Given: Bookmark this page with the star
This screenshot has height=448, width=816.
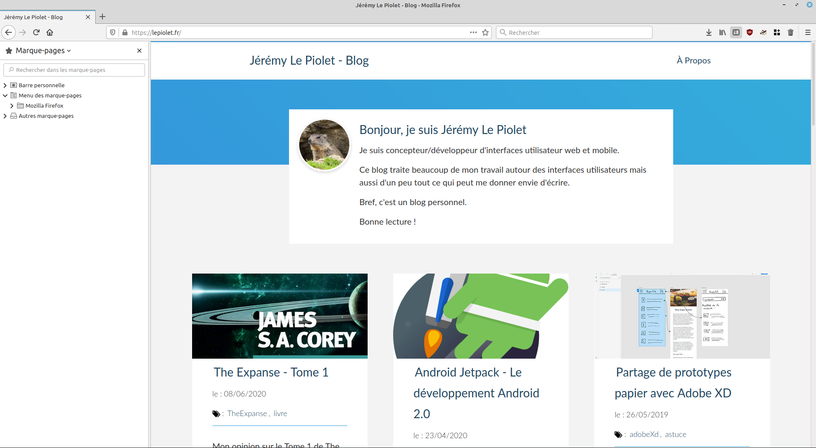Looking at the screenshot, I should coord(486,32).
